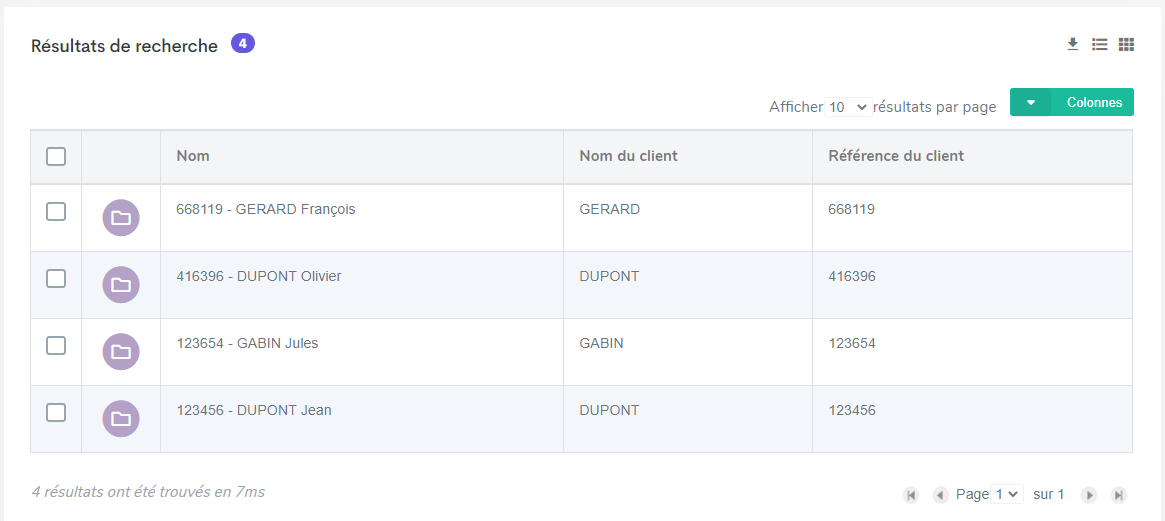Open the 416396 - DUPONT Olivier entry

[258, 276]
